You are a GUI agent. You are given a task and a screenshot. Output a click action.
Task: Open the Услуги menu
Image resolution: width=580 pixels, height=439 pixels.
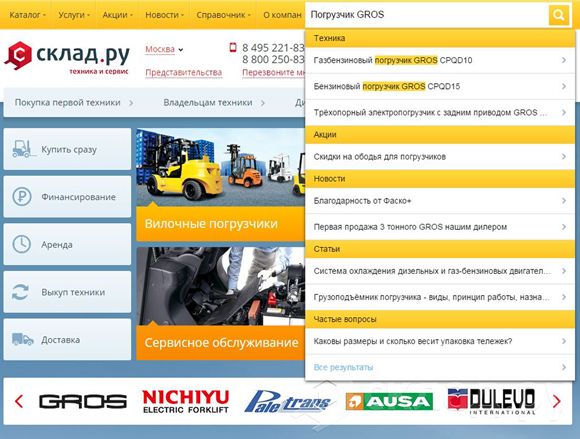[x=74, y=15]
